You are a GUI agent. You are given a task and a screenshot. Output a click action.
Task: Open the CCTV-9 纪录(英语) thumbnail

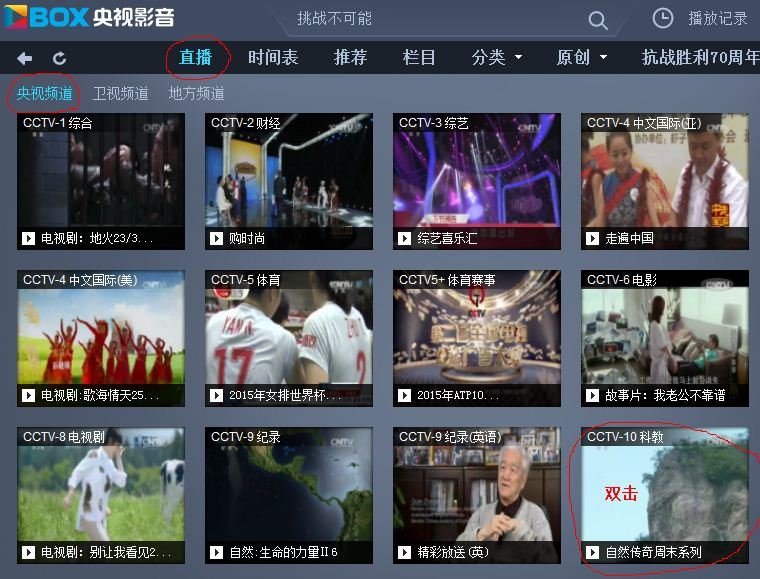pos(477,495)
